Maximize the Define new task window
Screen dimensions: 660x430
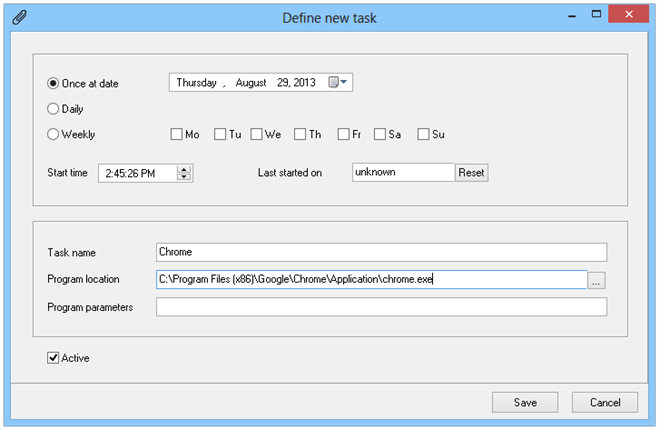click(x=596, y=14)
